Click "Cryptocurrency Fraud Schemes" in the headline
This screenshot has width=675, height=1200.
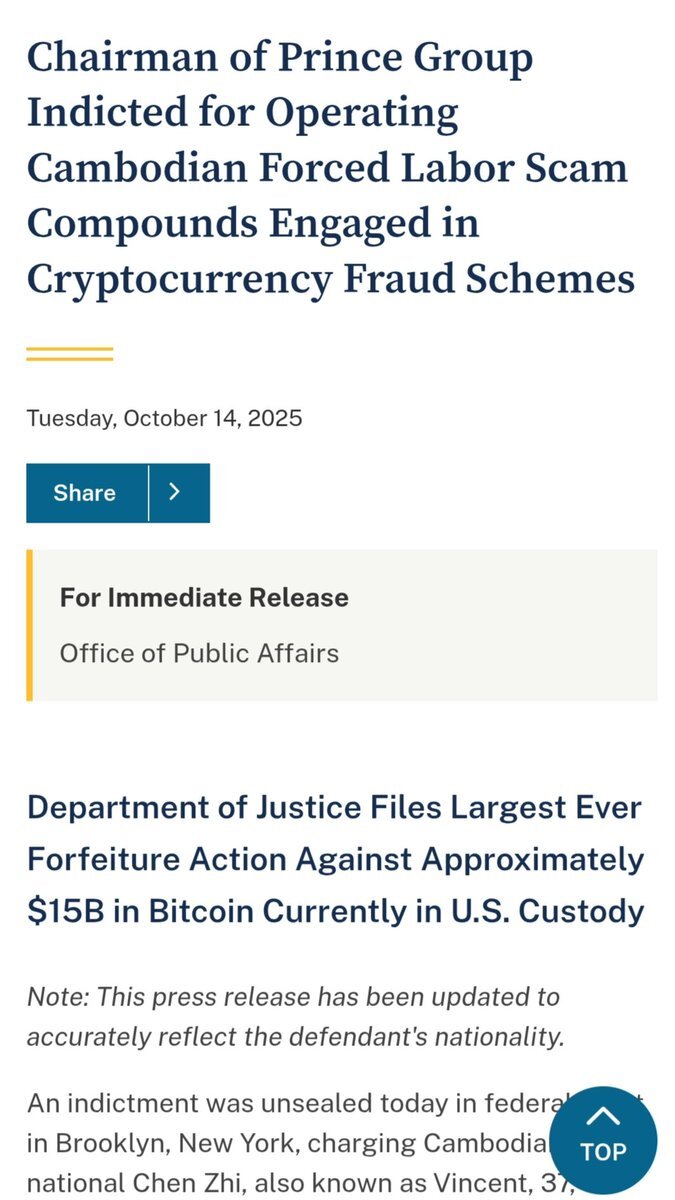click(x=330, y=279)
